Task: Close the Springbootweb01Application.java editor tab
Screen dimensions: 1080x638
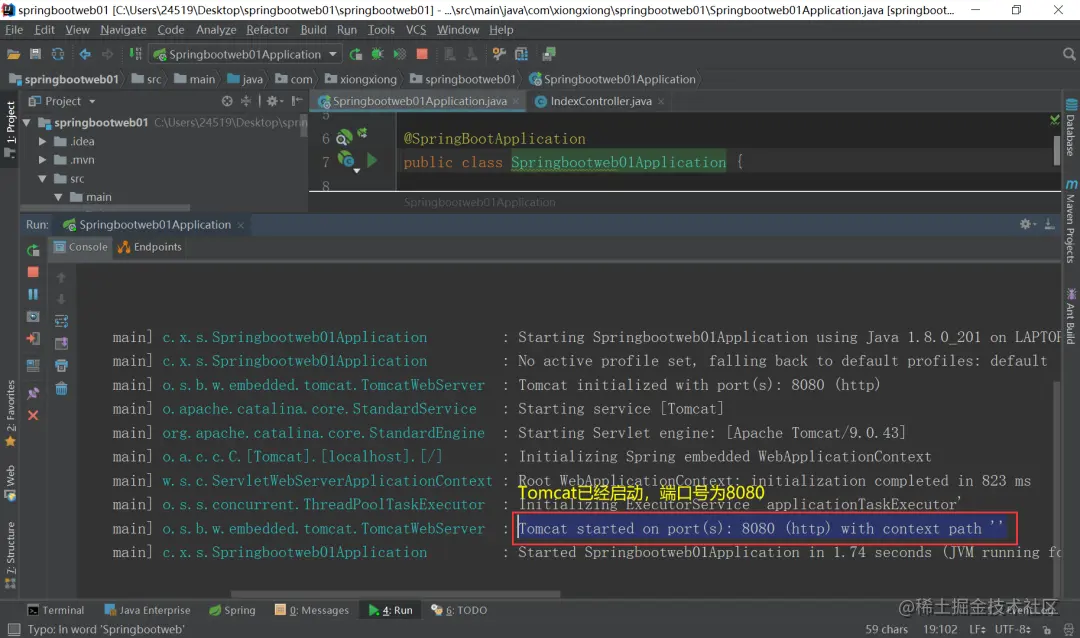Action: pyautogui.click(x=516, y=102)
